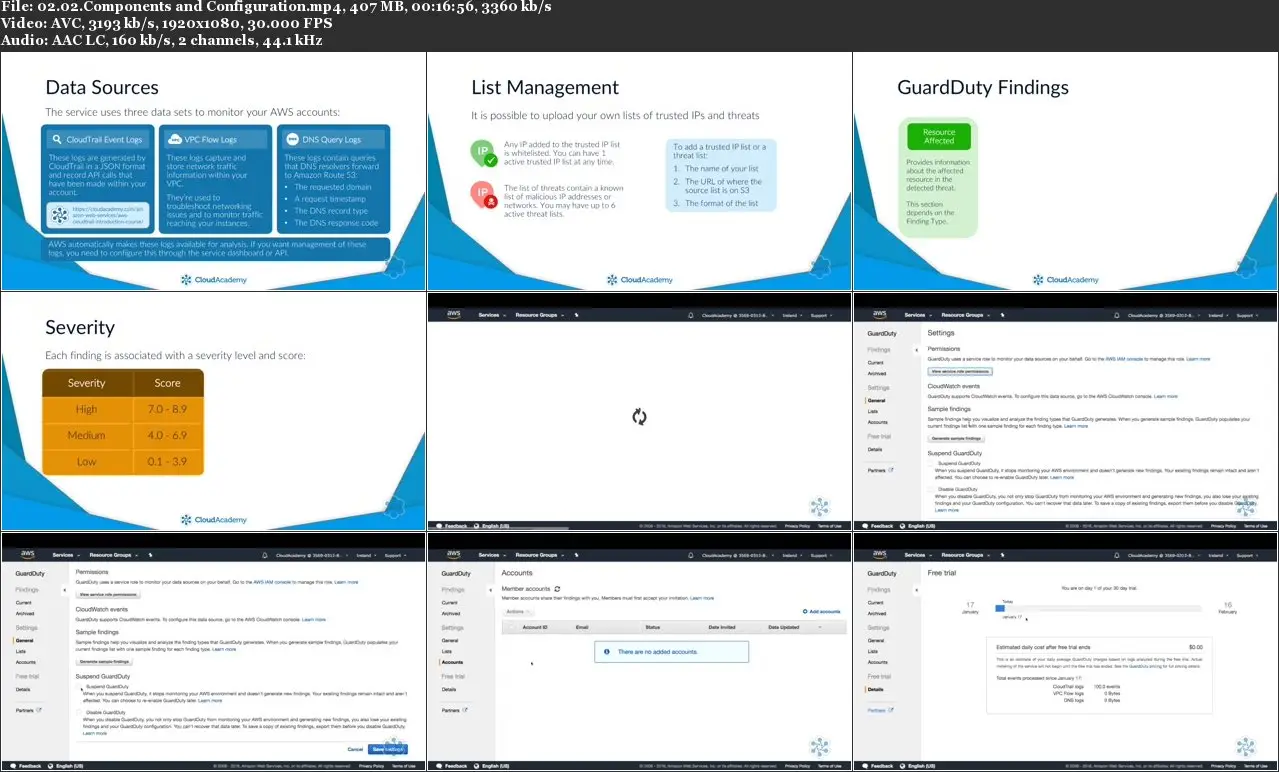The width and height of the screenshot is (1279, 772).
Task: Click the pin icon in Accounts thumbnail
Action: (576, 555)
